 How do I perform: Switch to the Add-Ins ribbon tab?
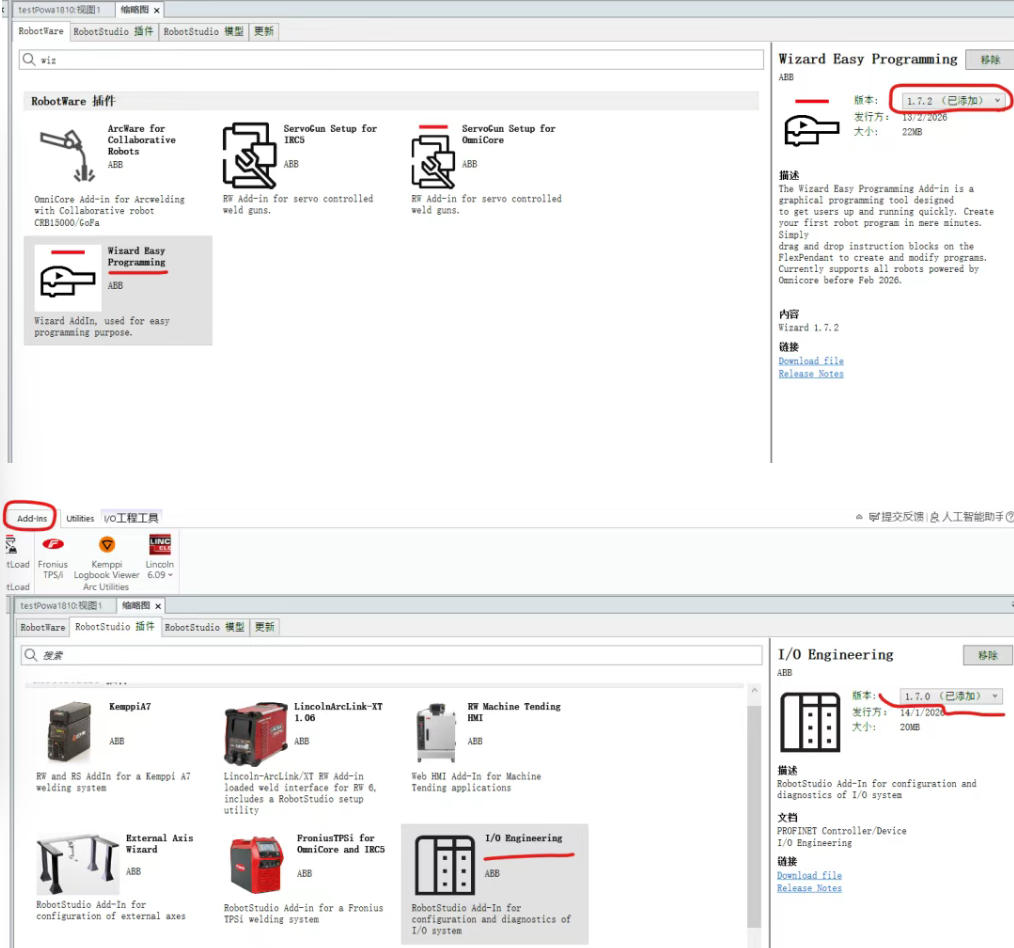click(32, 518)
